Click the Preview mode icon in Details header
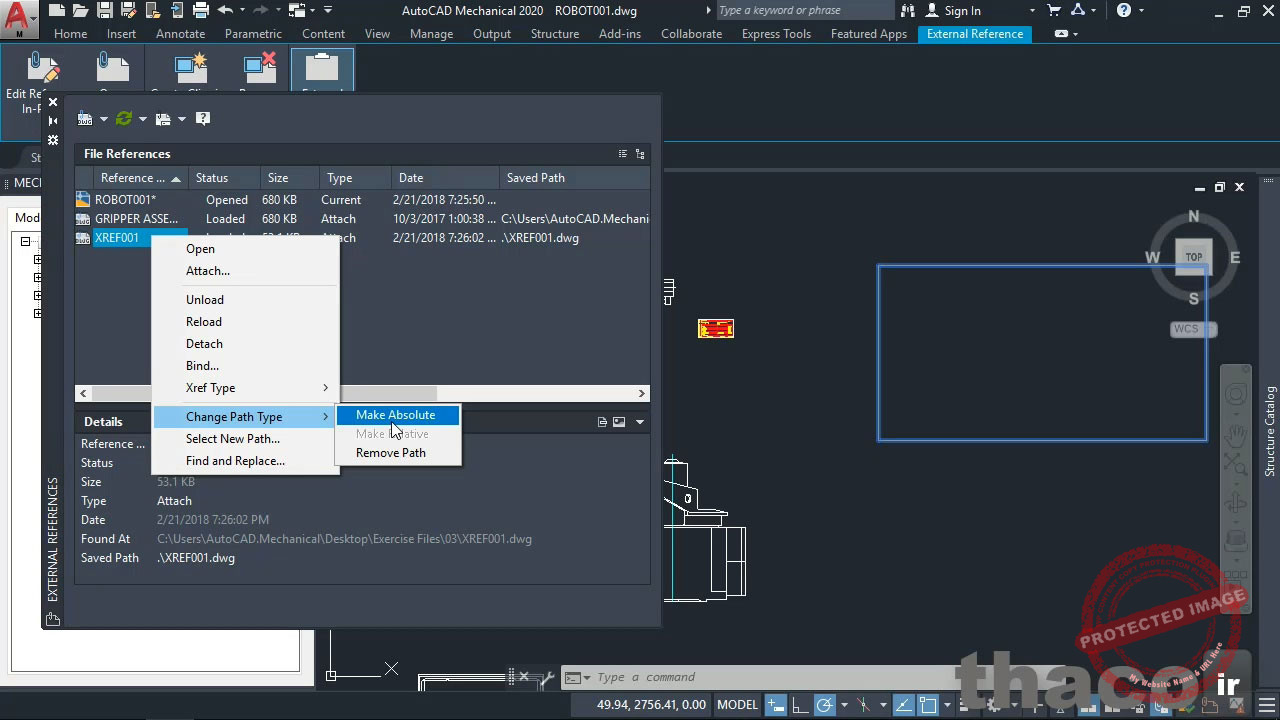Screen dimensions: 1280x720 pyautogui.click(x=619, y=422)
